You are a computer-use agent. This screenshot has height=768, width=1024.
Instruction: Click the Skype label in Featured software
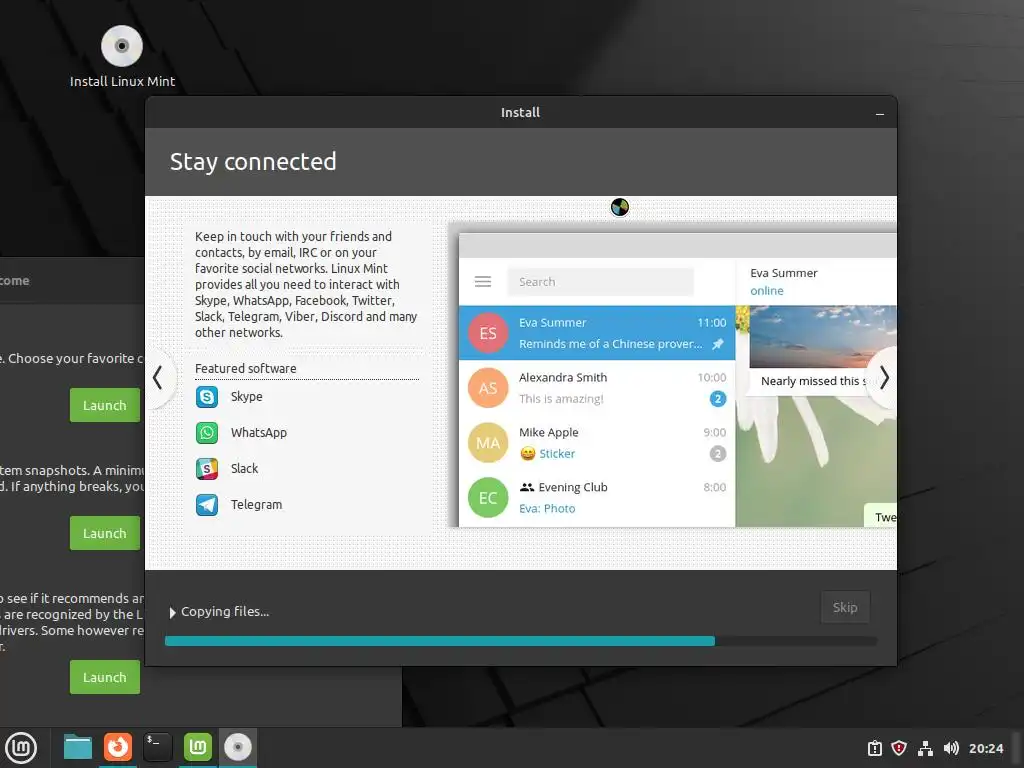coord(246,396)
